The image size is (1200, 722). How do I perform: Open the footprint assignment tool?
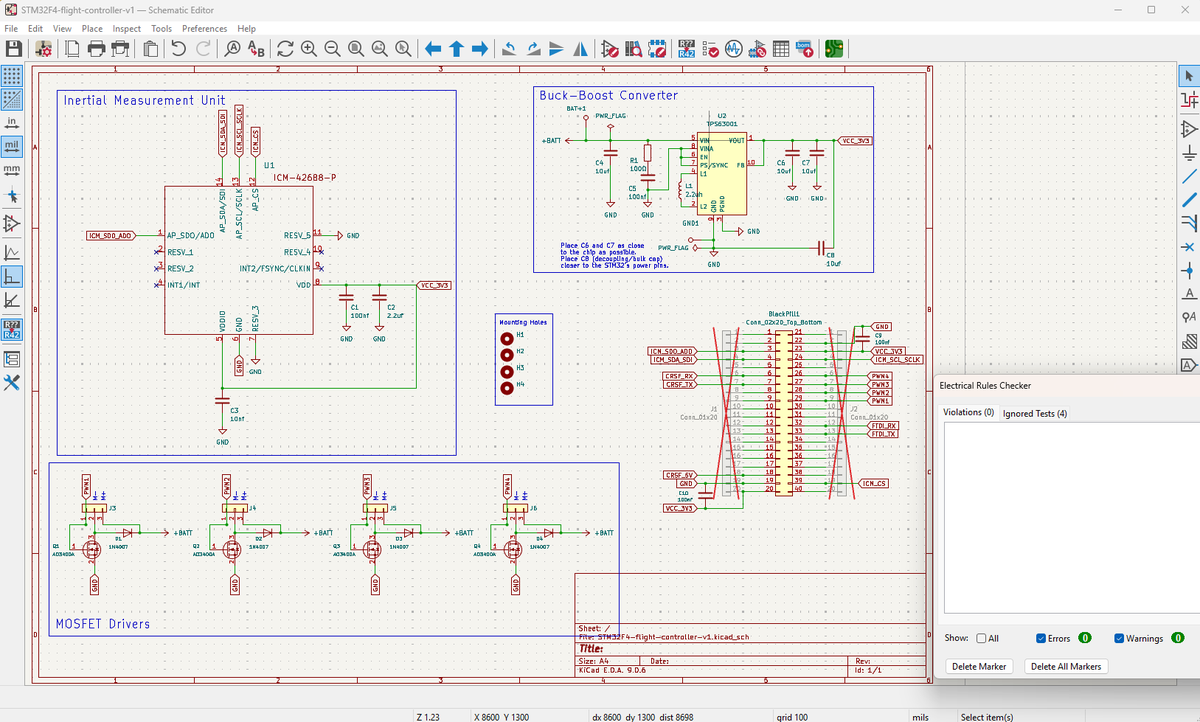[x=758, y=48]
